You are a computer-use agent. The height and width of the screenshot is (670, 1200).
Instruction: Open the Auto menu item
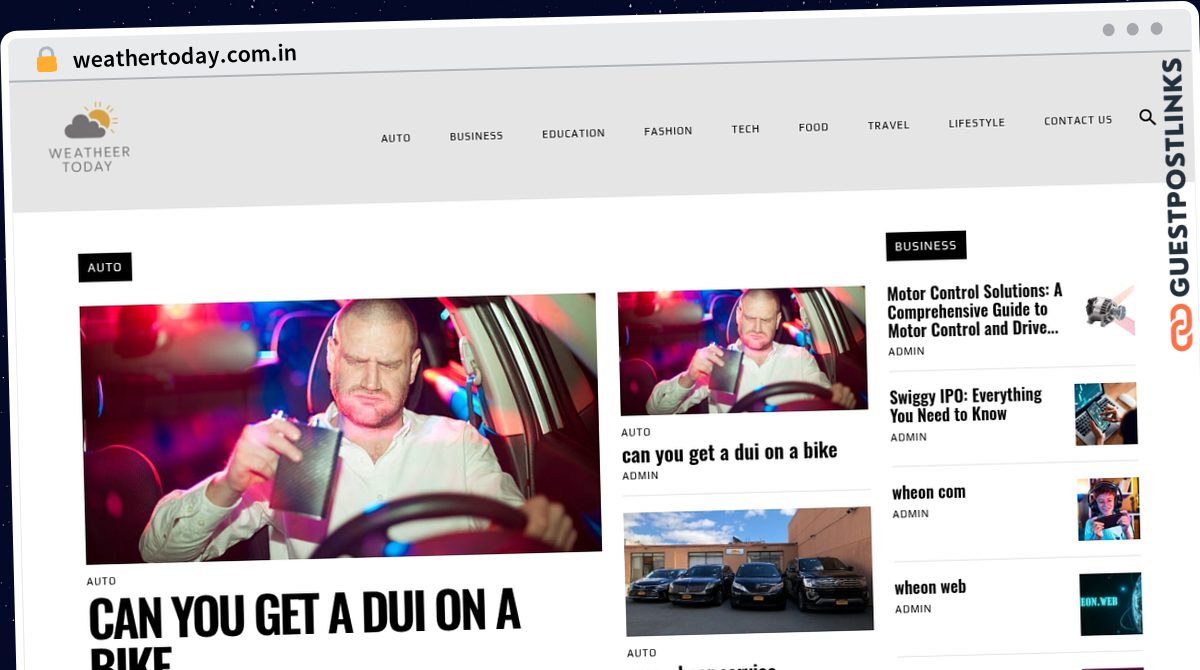coord(396,138)
